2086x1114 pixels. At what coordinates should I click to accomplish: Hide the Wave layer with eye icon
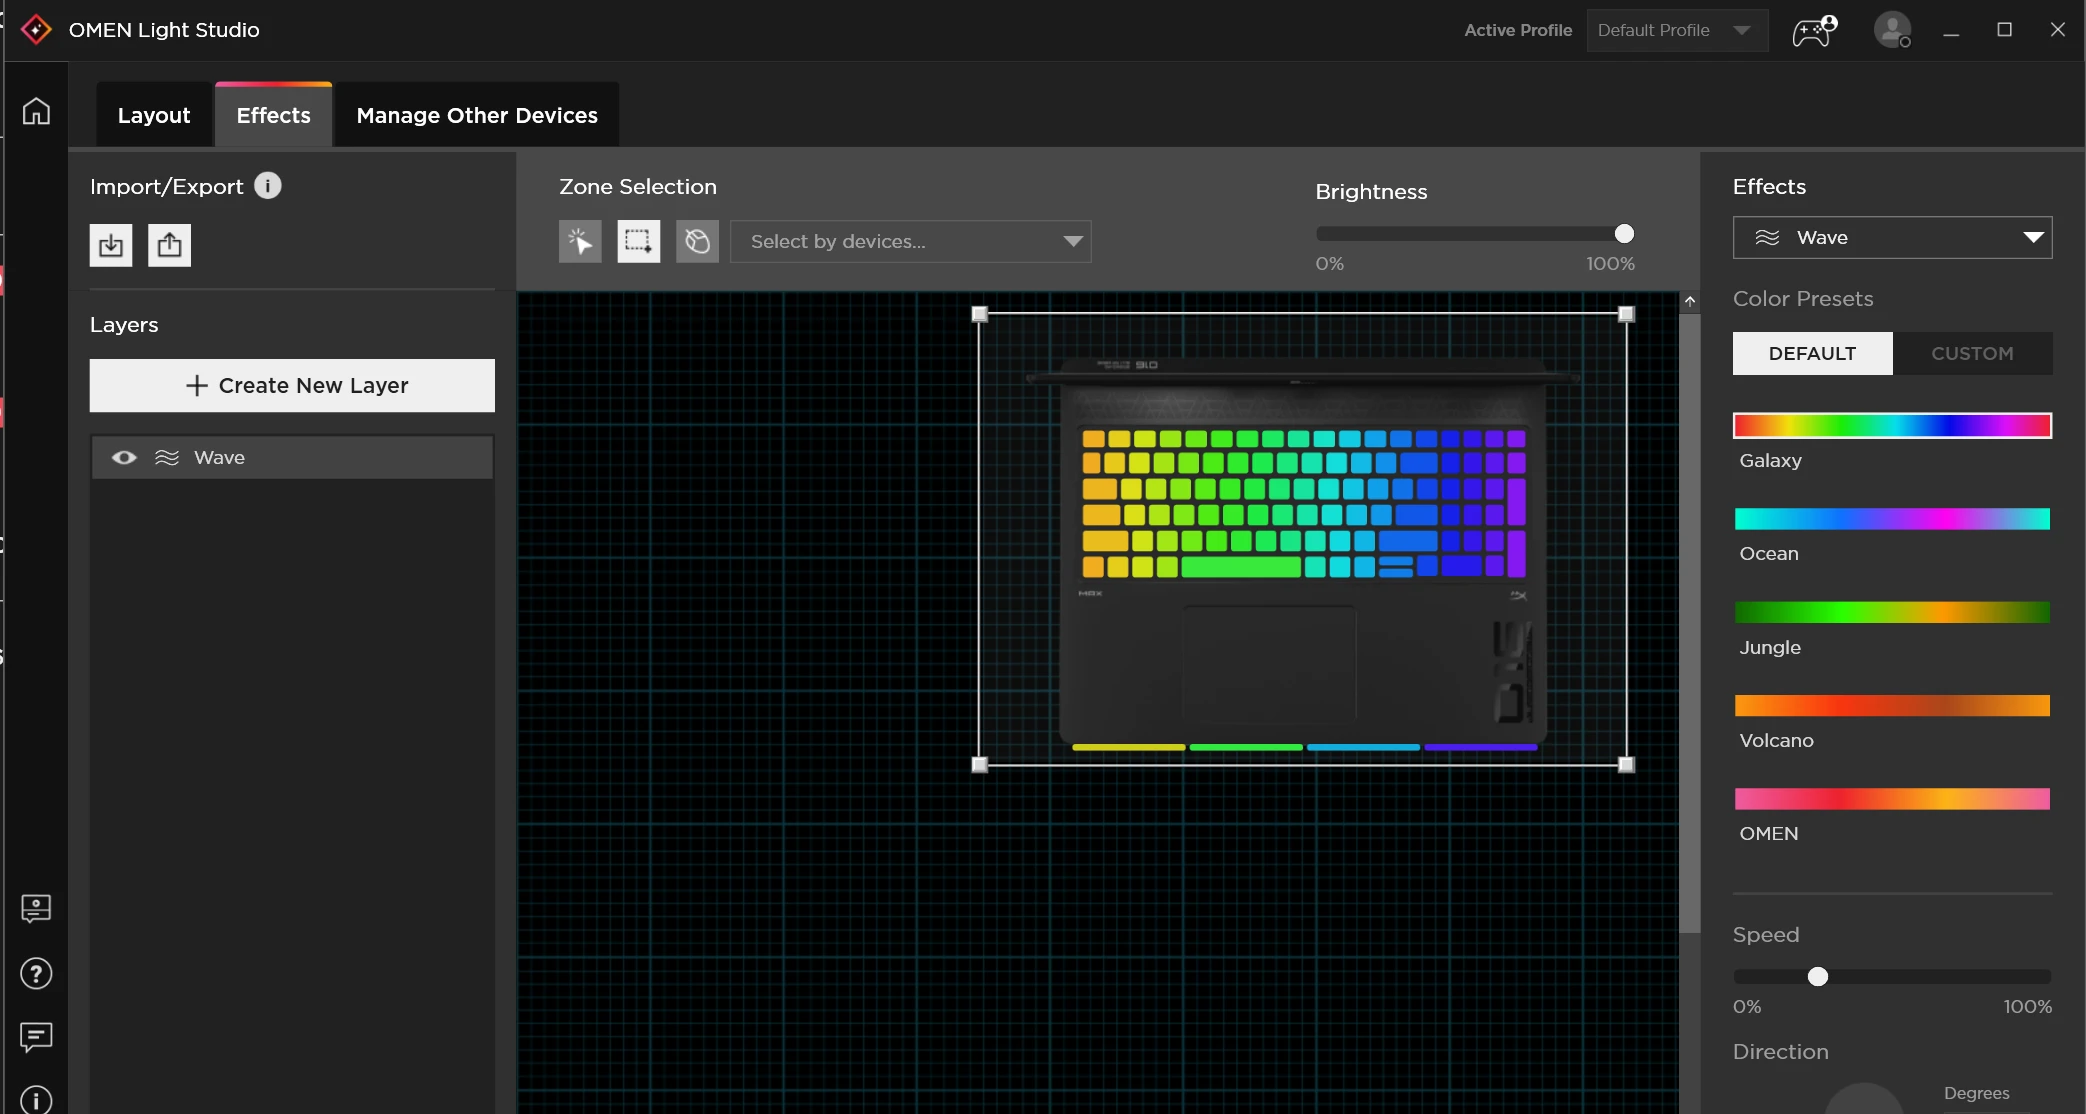click(124, 457)
